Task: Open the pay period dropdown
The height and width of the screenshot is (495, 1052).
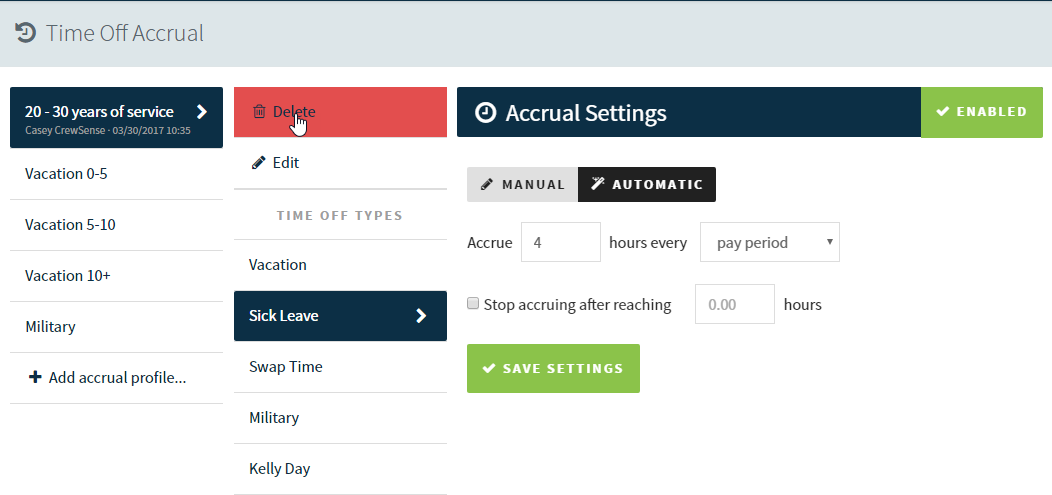Action: tap(770, 242)
